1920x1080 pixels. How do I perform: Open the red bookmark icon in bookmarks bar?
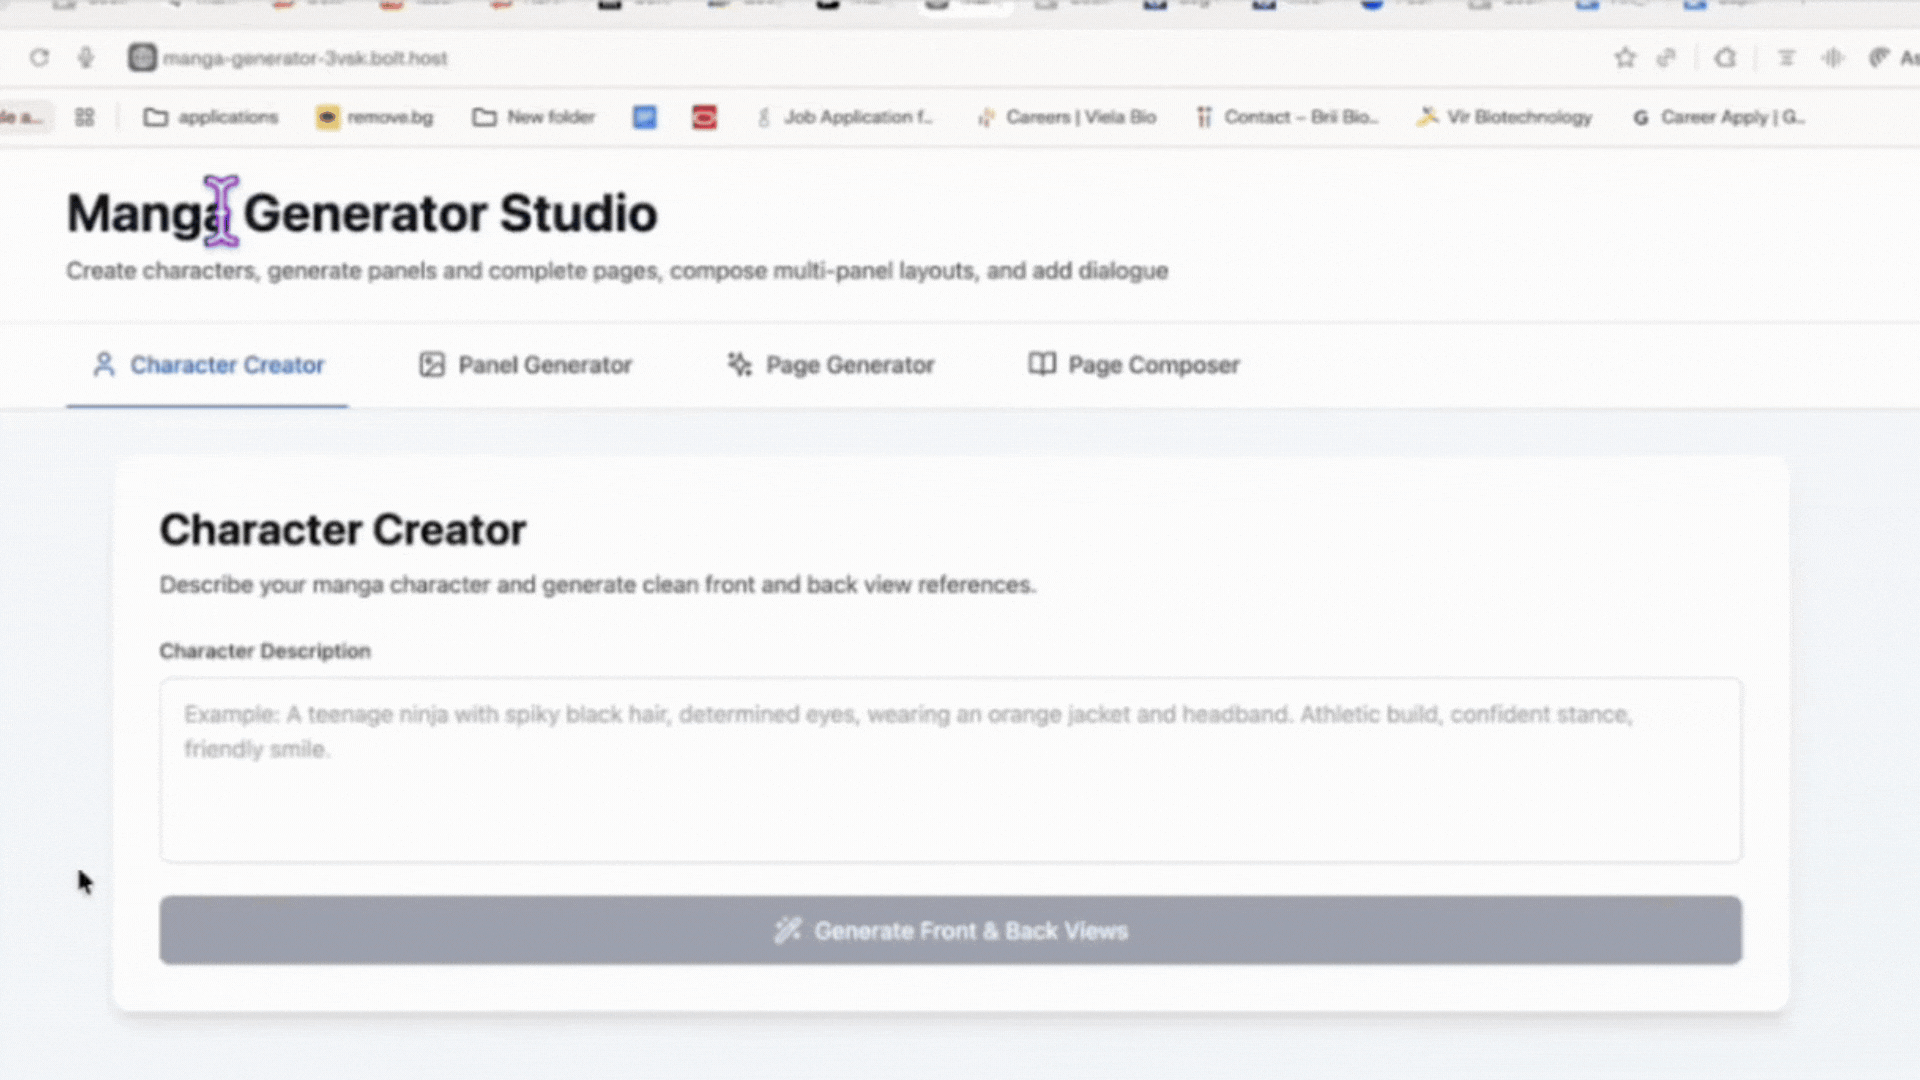tap(704, 118)
